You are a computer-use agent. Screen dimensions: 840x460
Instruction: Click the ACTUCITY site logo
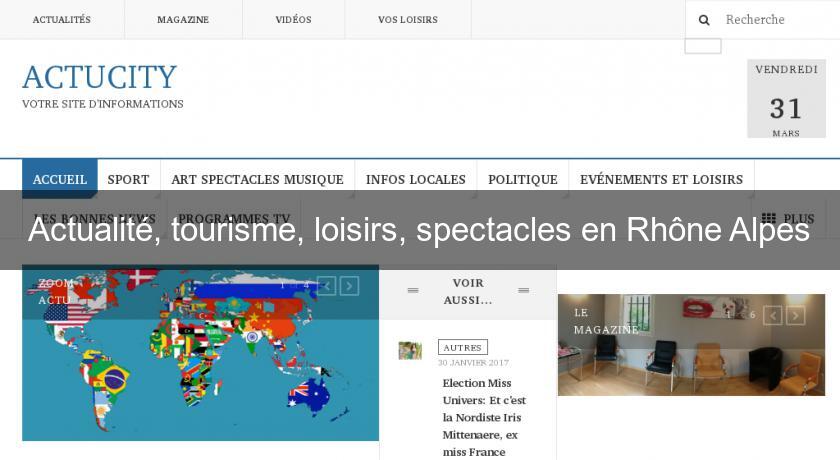pyautogui.click(x=100, y=77)
